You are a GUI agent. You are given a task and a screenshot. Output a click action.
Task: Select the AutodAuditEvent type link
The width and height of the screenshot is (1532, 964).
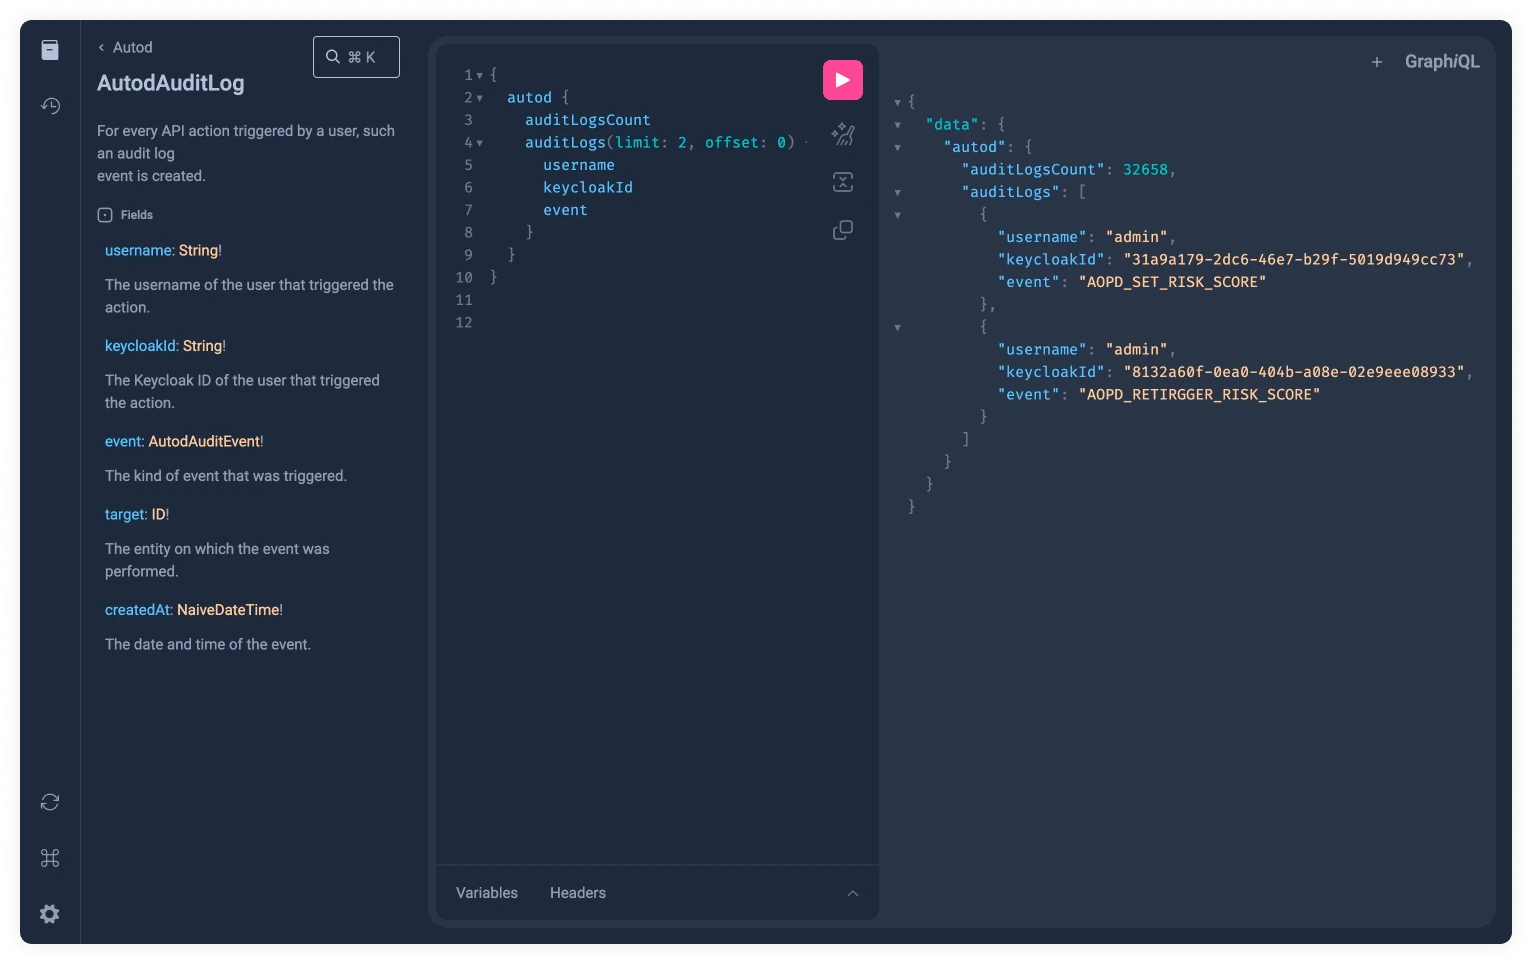[204, 441]
